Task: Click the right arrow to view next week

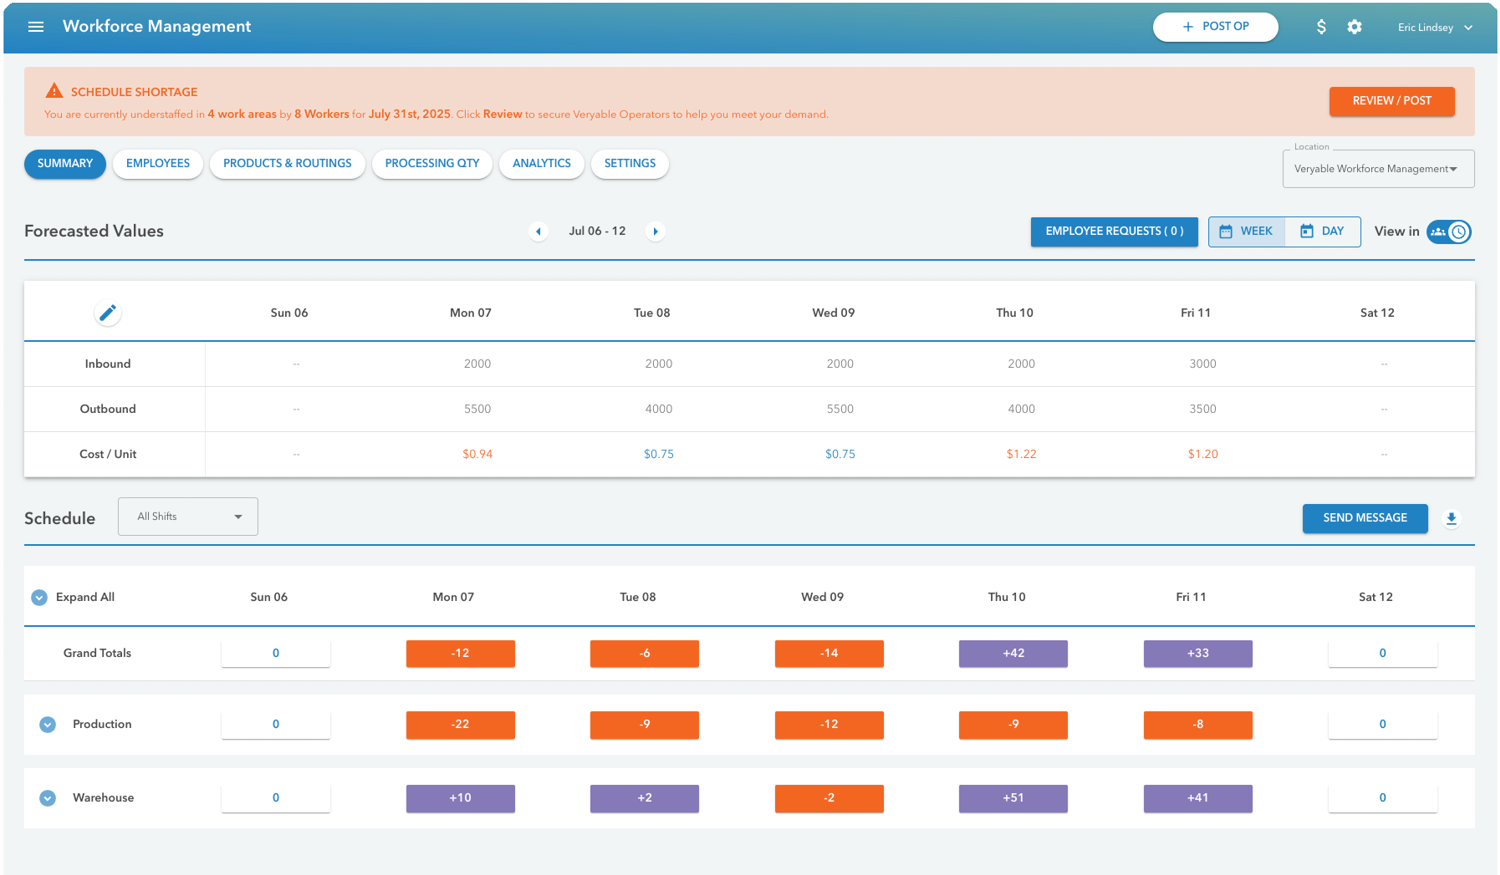Action: [655, 231]
